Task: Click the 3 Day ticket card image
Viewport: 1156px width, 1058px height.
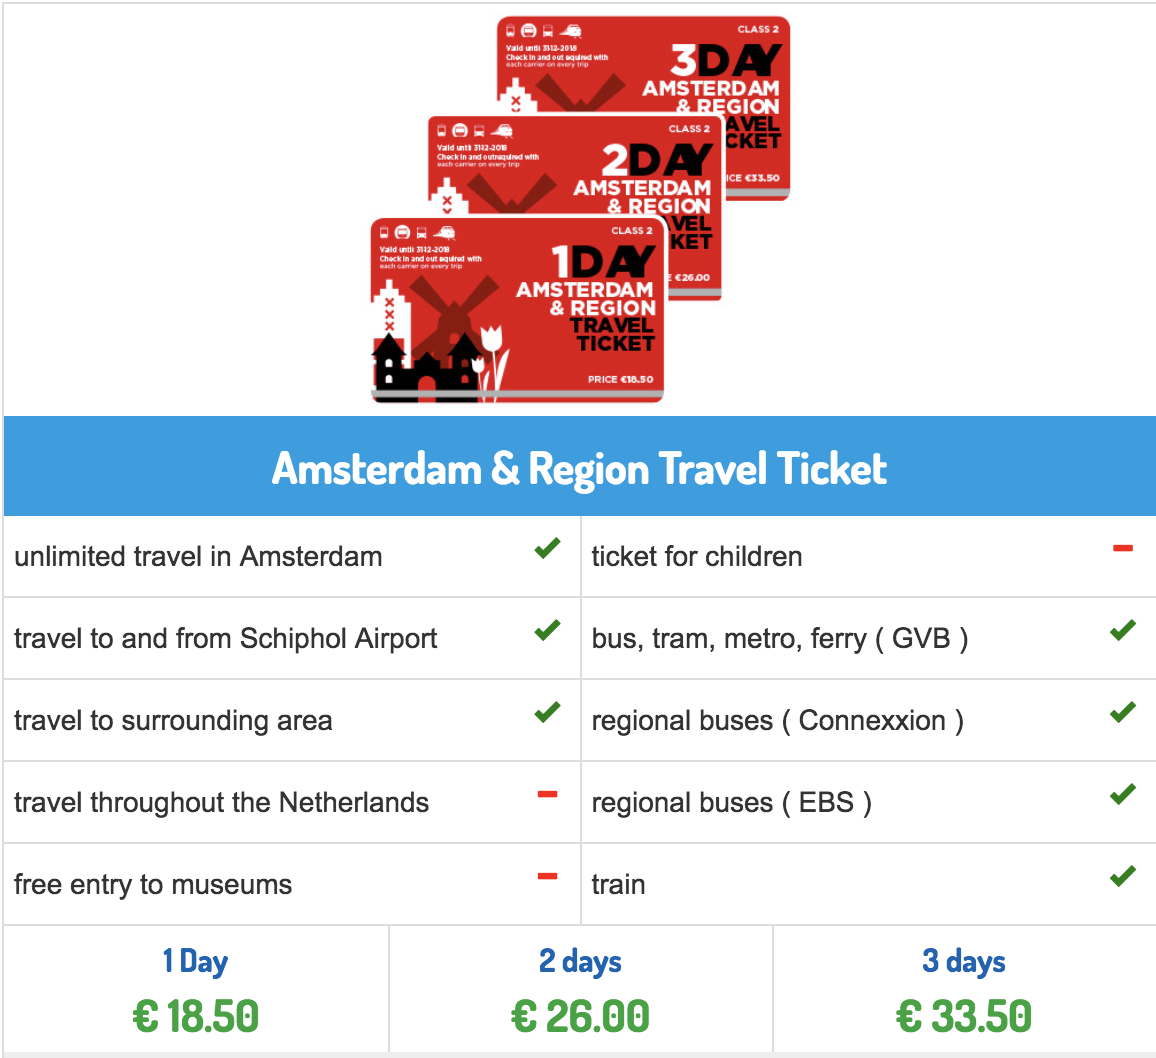Action: (x=643, y=65)
